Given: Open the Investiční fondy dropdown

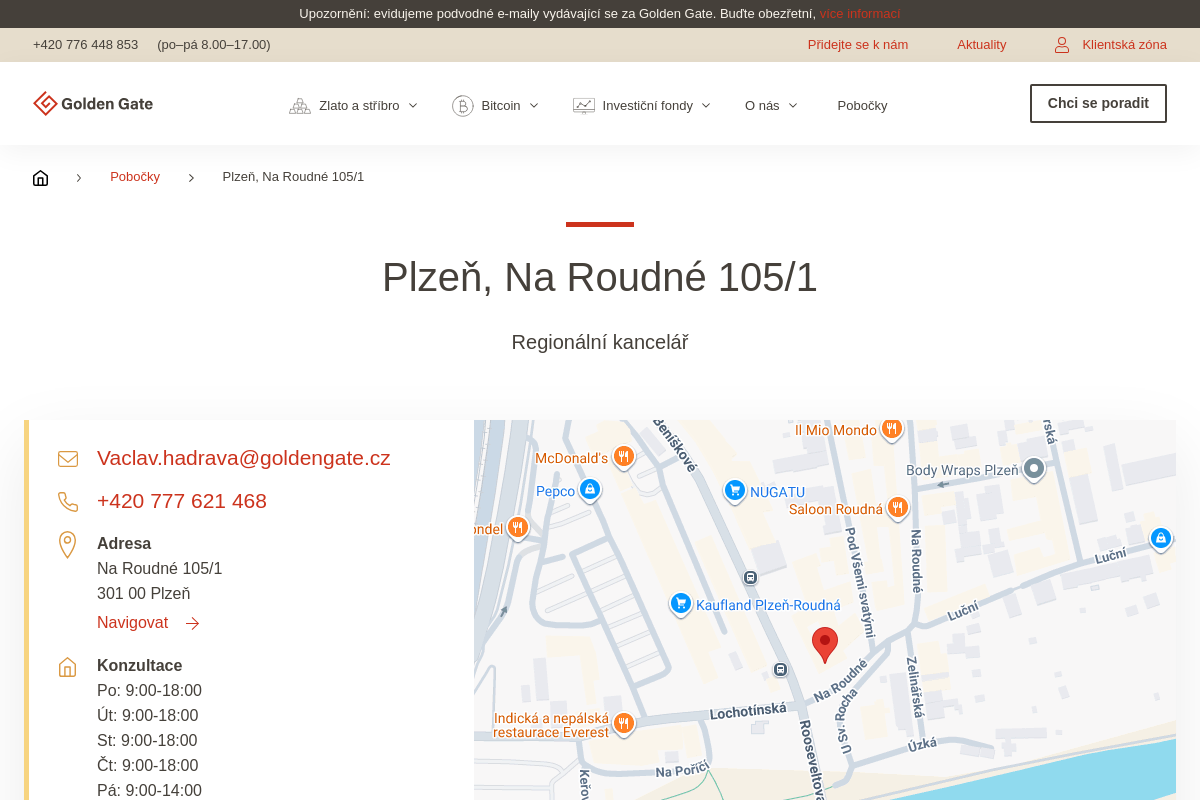Looking at the screenshot, I should (x=642, y=106).
